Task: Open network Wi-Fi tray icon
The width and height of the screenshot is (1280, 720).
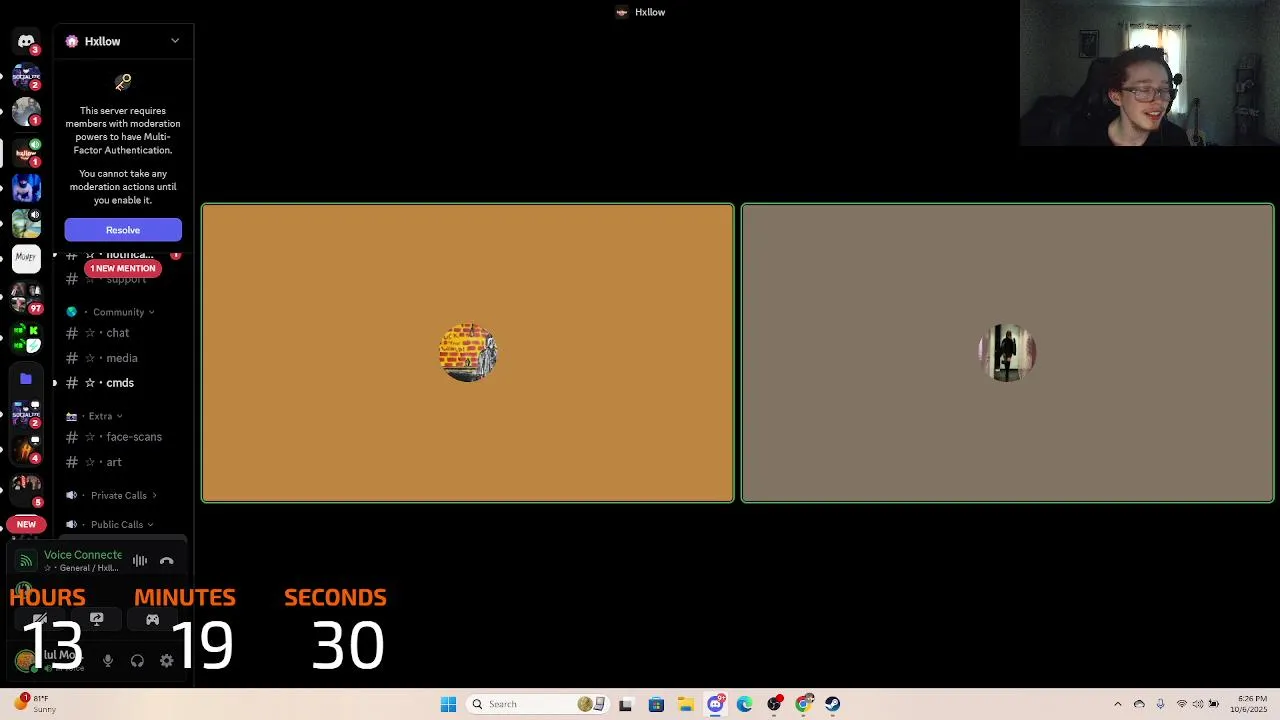Action: [1182, 704]
